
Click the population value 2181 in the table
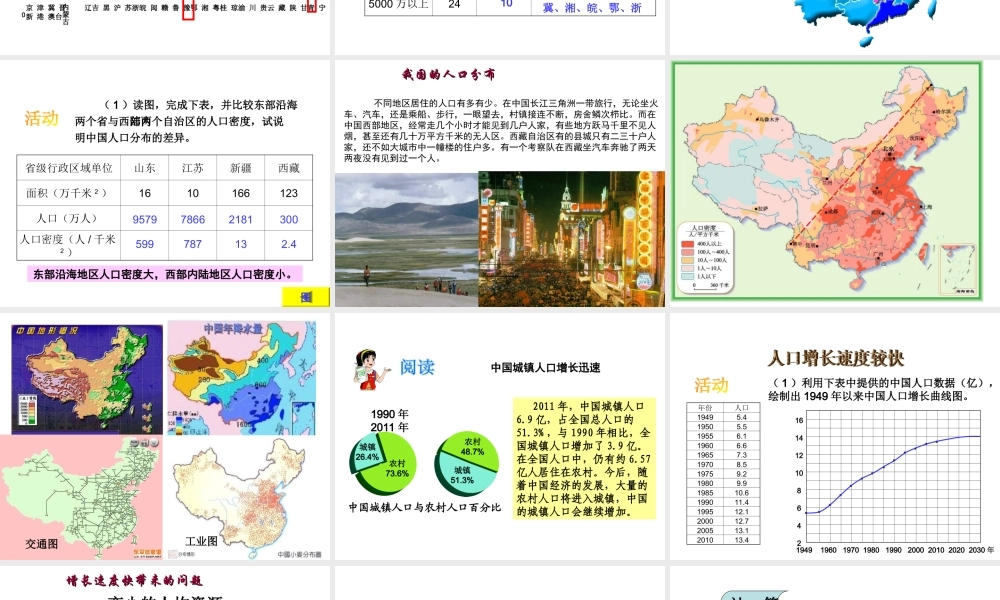click(x=240, y=219)
